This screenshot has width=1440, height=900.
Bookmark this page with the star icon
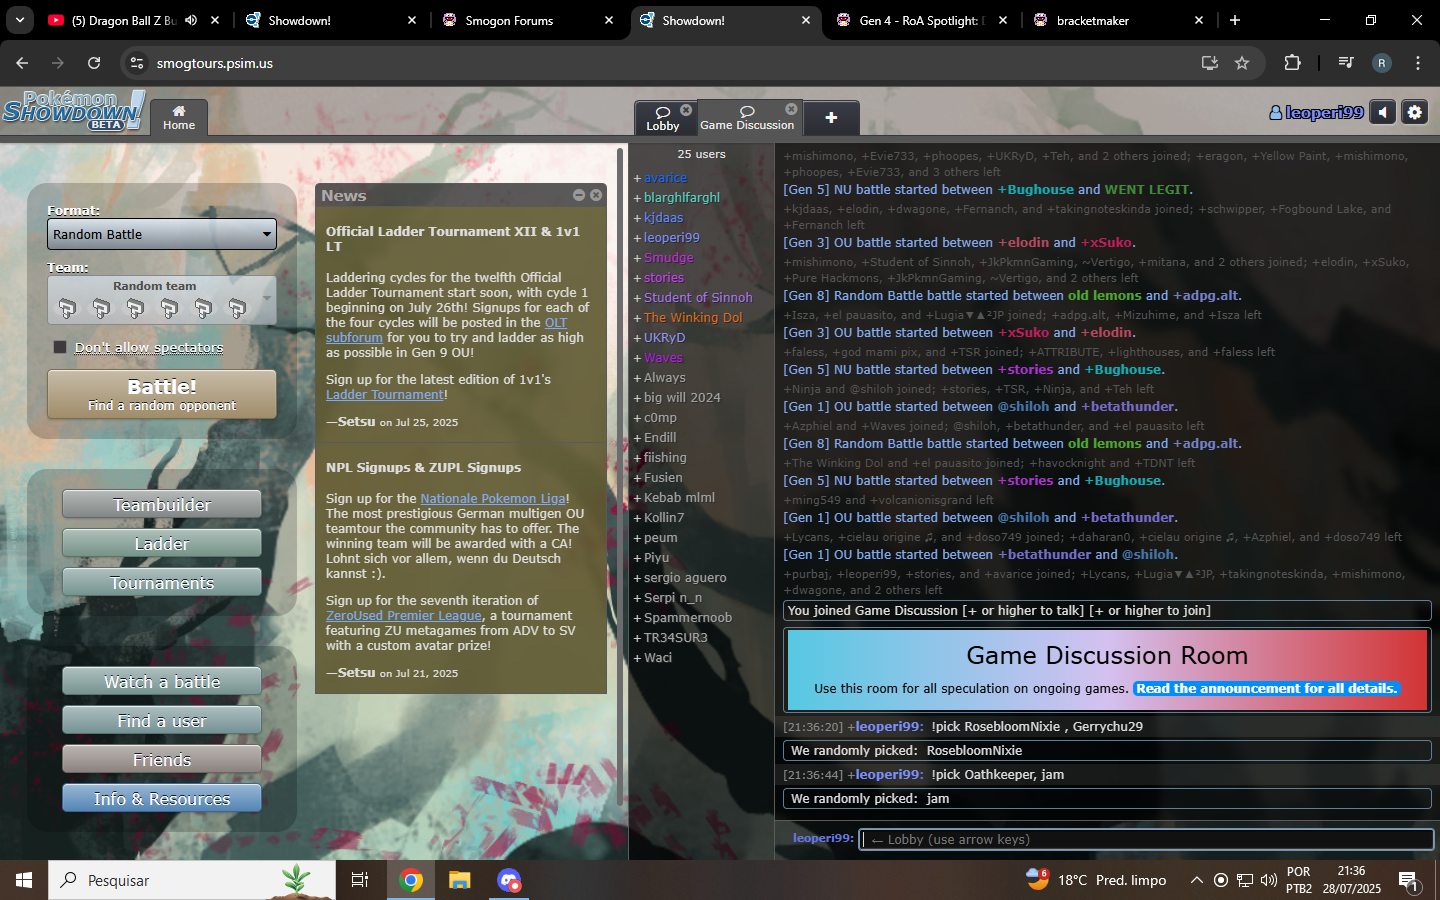pos(1242,63)
